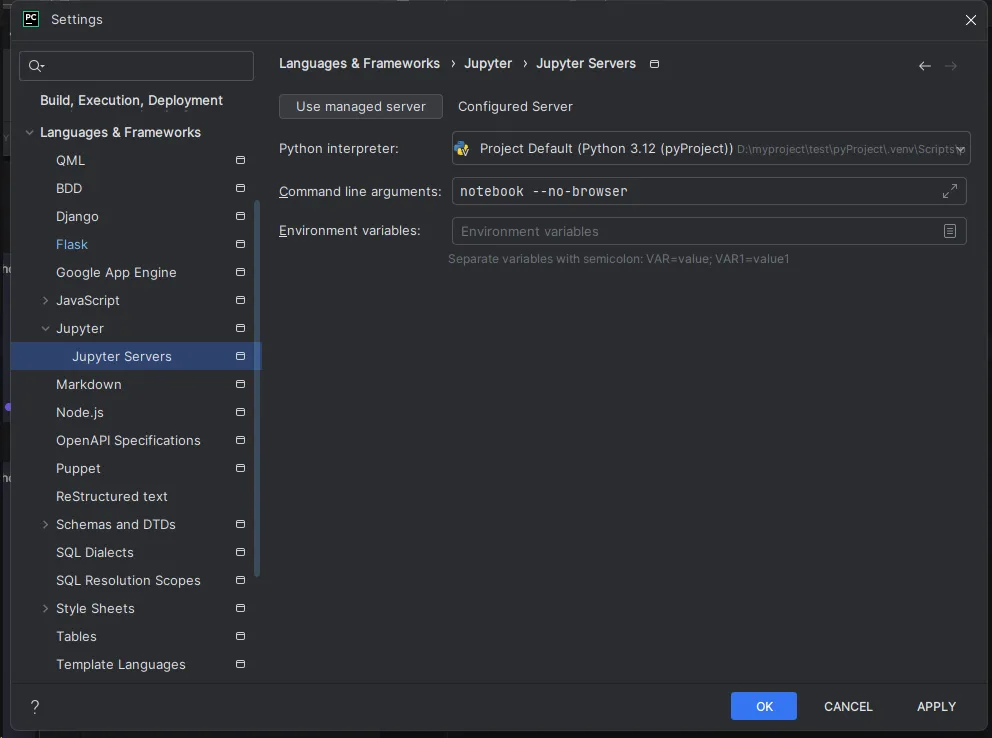The width and height of the screenshot is (992, 738).
Task: Click the PyCharm logo icon in title bar
Action: pos(31,19)
